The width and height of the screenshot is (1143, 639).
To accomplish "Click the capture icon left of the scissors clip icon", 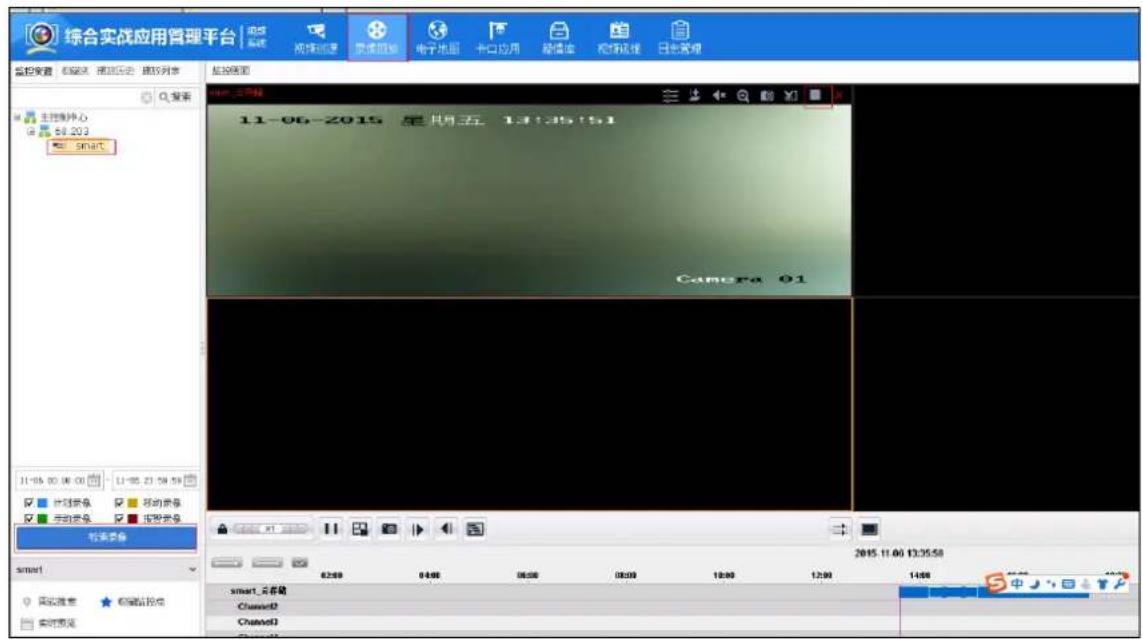I will point(767,95).
